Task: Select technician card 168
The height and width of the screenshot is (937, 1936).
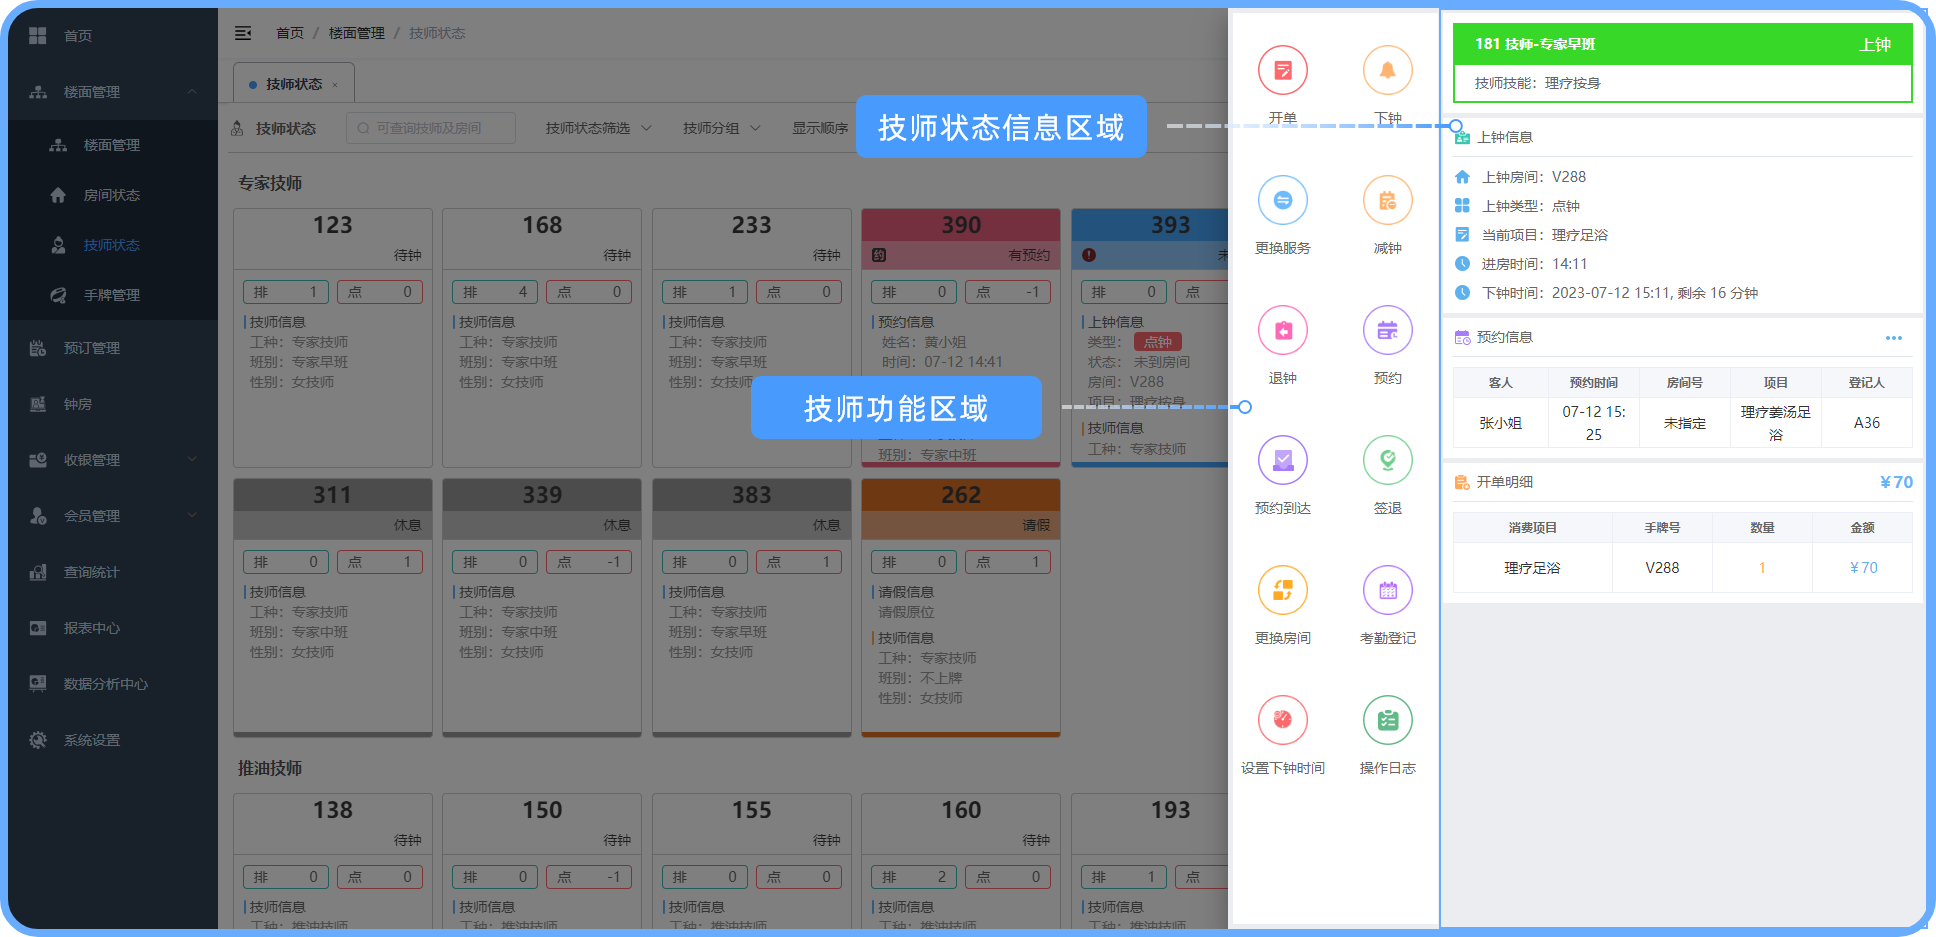Action: [542, 338]
